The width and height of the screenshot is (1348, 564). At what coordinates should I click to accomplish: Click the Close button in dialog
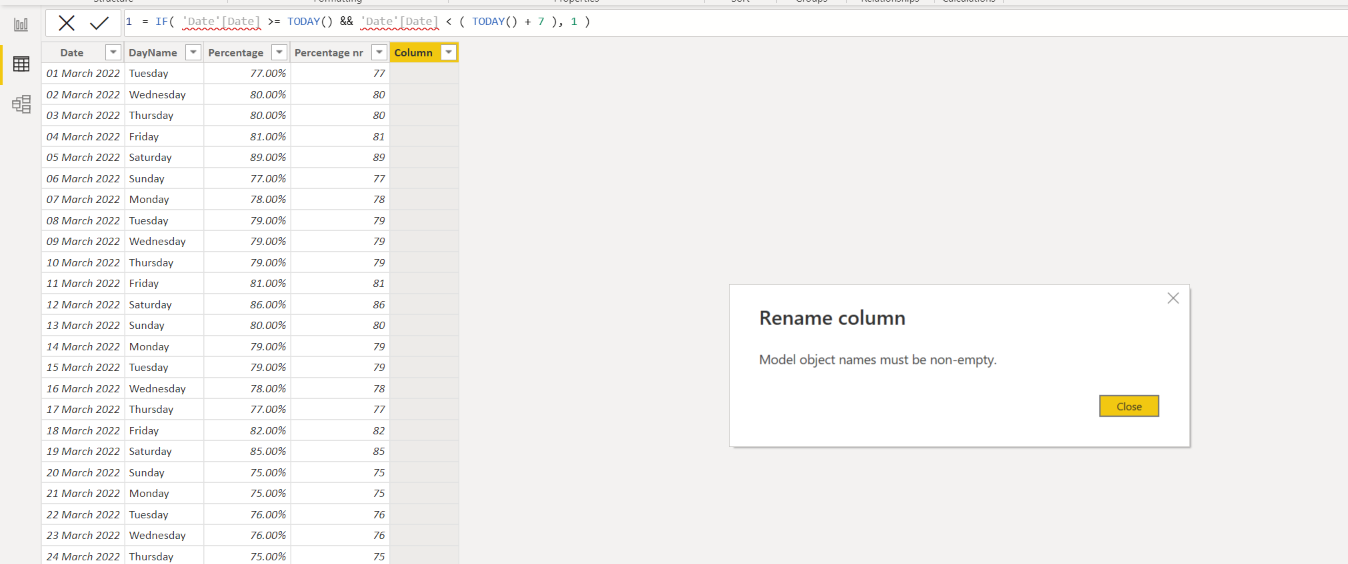(1129, 406)
